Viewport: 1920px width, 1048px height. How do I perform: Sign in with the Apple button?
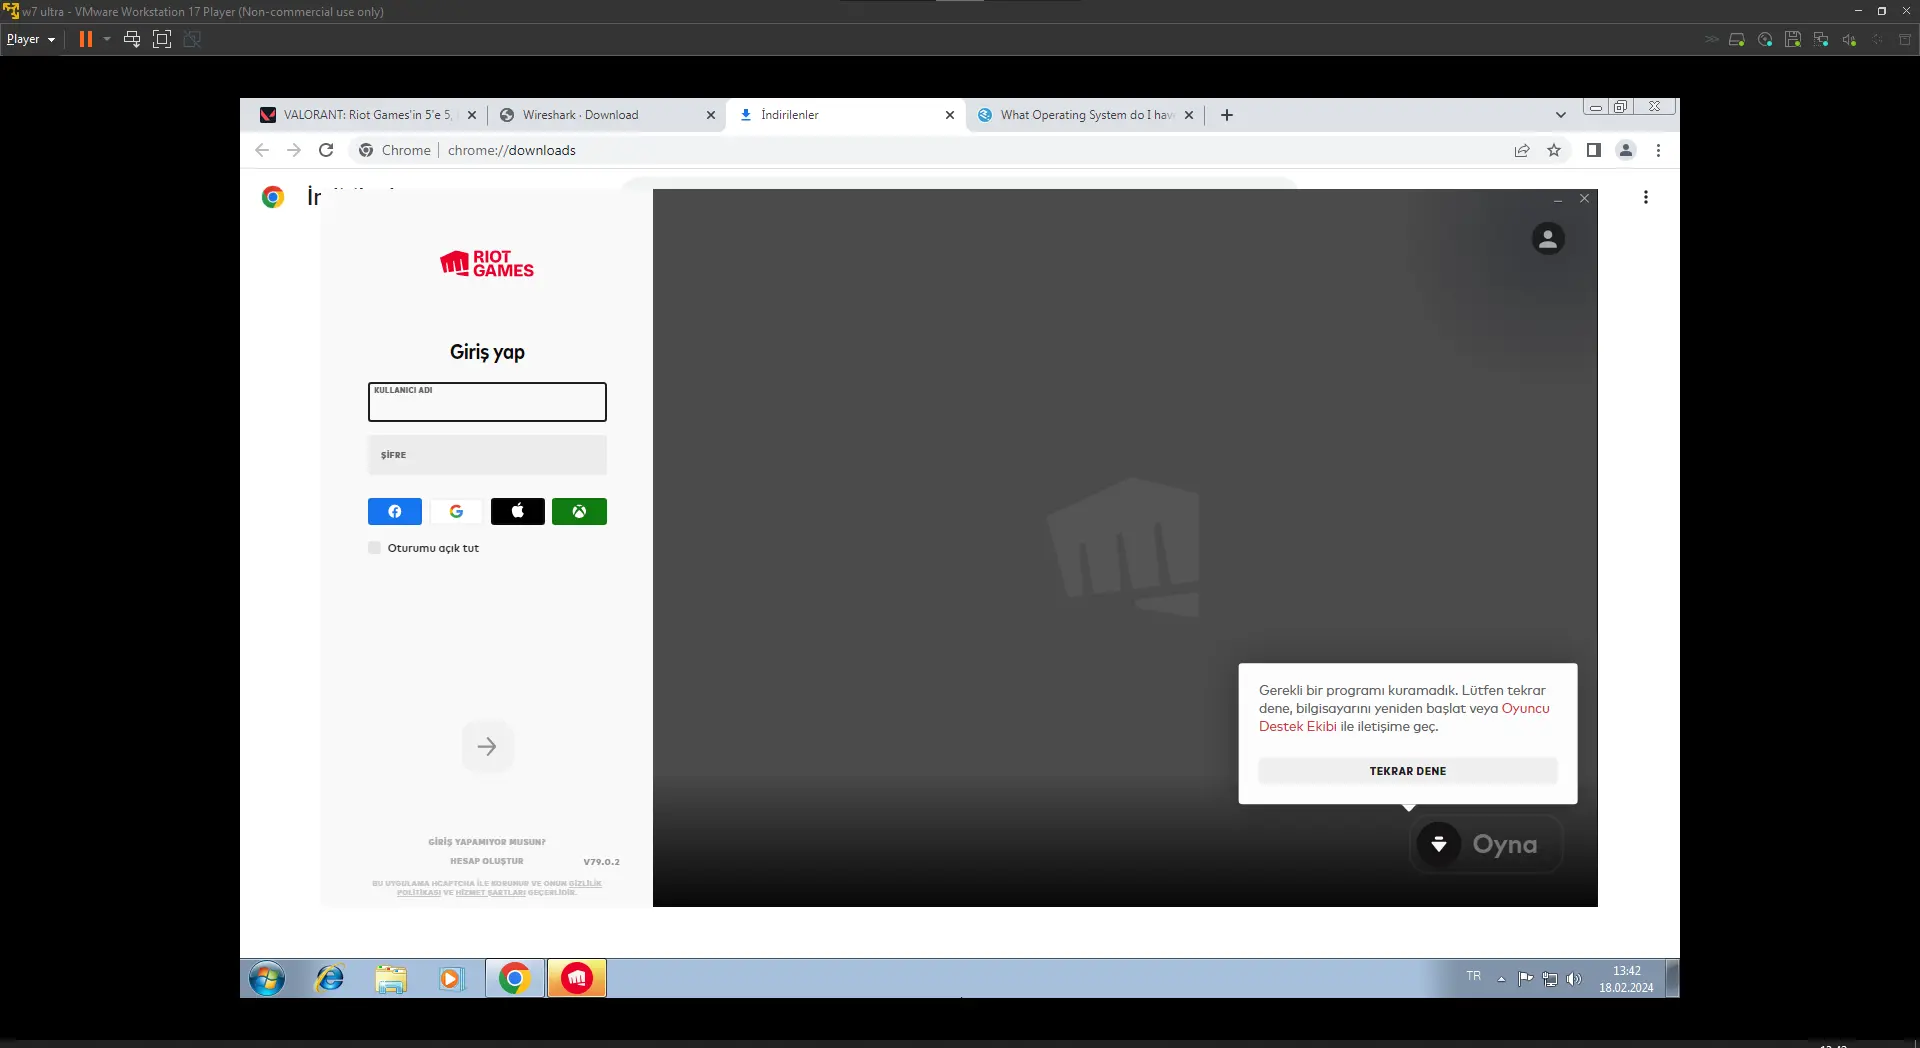pyautogui.click(x=518, y=511)
